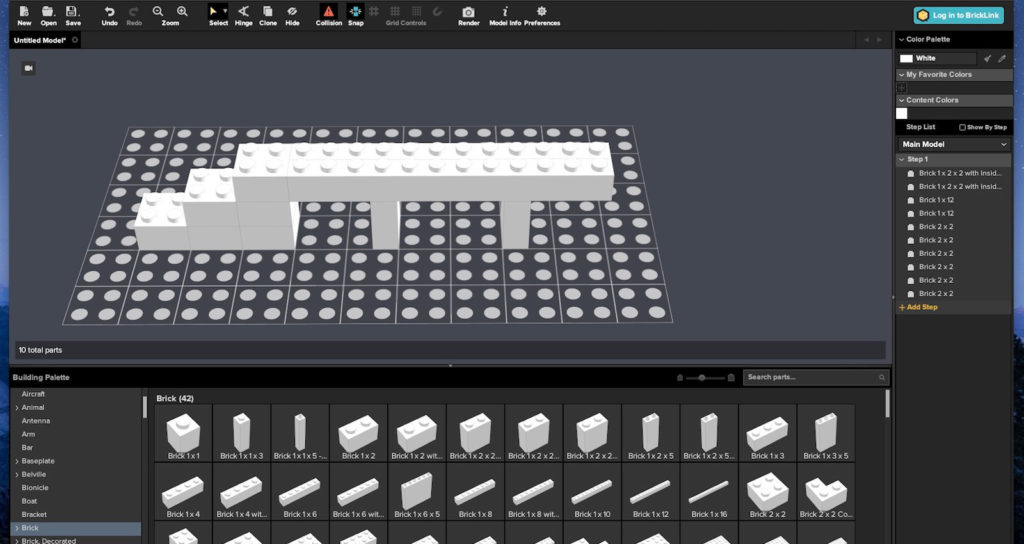Image resolution: width=1024 pixels, height=544 pixels.
Task: Enable the Show By Step checkbox
Action: coord(962,127)
